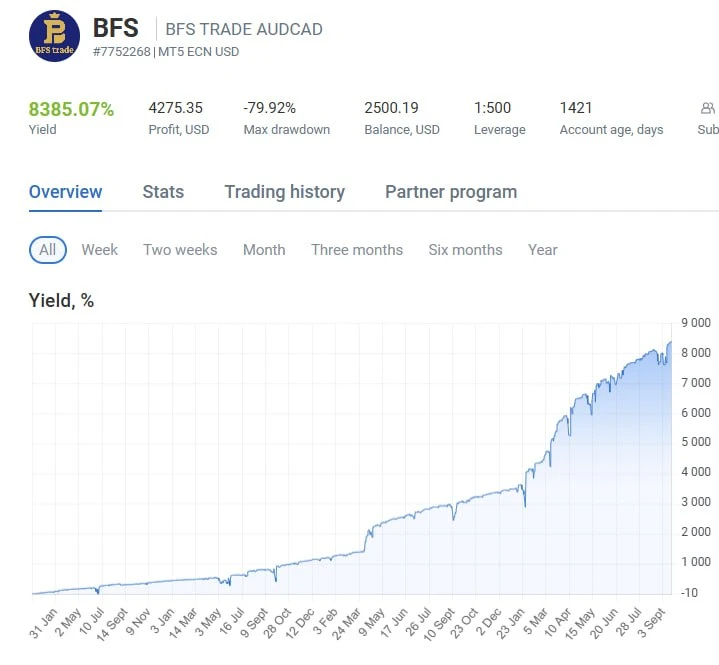Click the BFS trade logo avatar

[x=54, y=36]
